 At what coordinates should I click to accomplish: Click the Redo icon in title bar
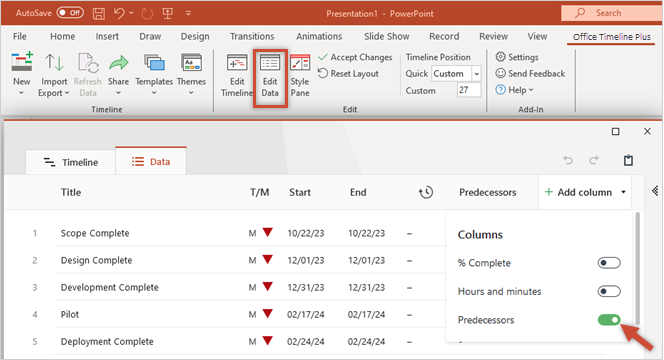click(x=147, y=14)
